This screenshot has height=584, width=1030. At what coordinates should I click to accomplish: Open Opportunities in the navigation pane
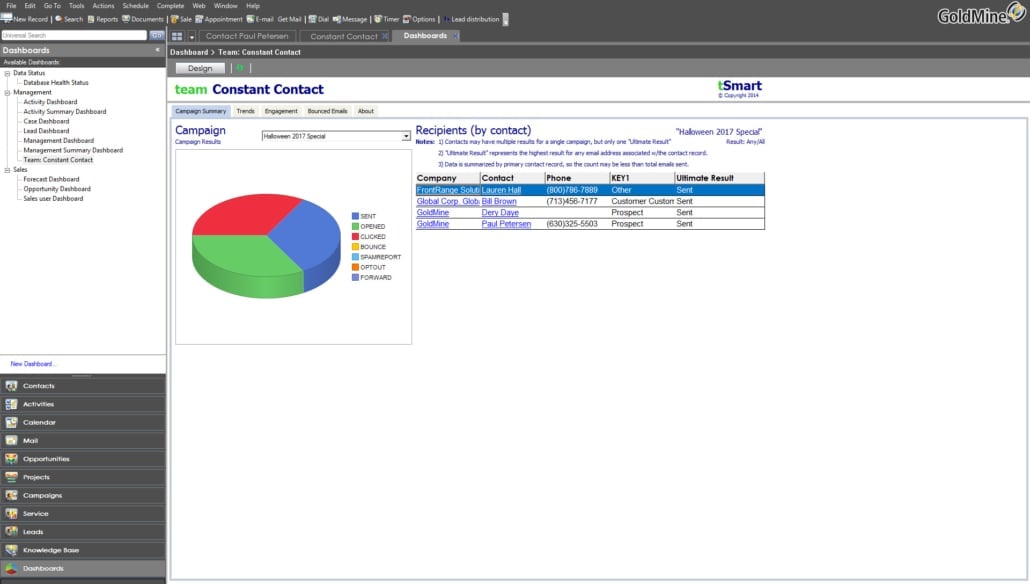[x=83, y=459]
